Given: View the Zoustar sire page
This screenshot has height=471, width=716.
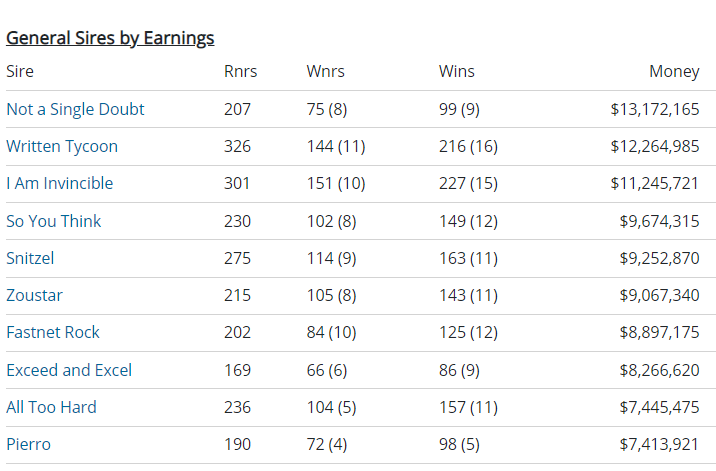Looking at the screenshot, I should 34,295.
